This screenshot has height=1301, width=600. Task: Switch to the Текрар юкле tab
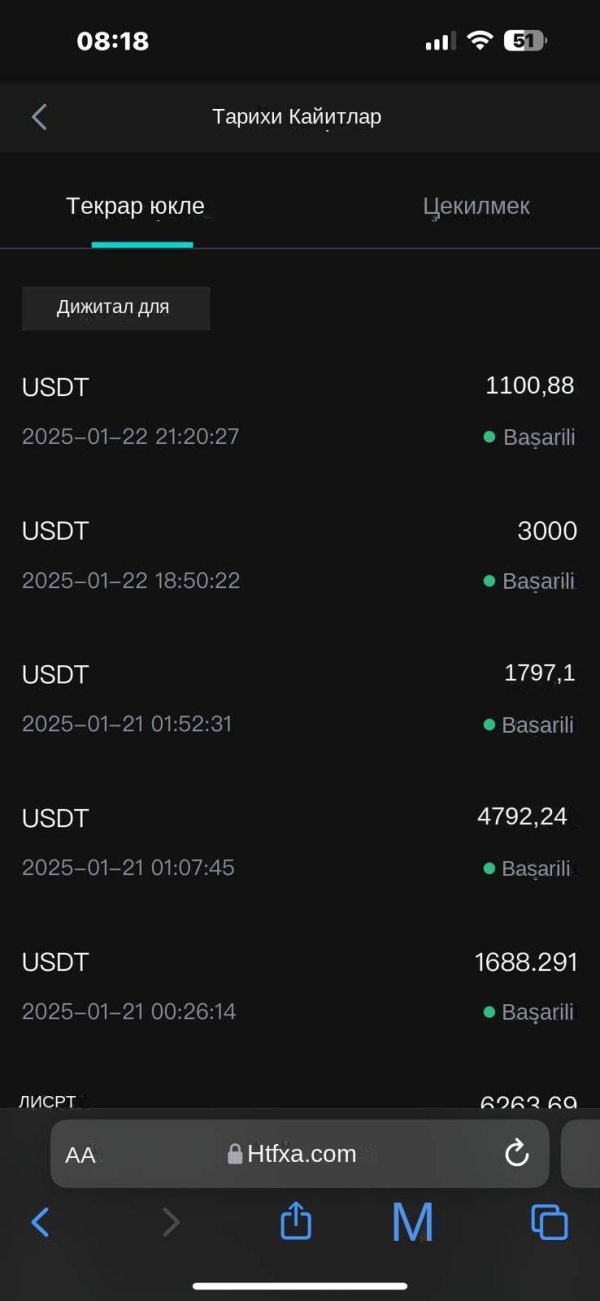[x=136, y=207]
